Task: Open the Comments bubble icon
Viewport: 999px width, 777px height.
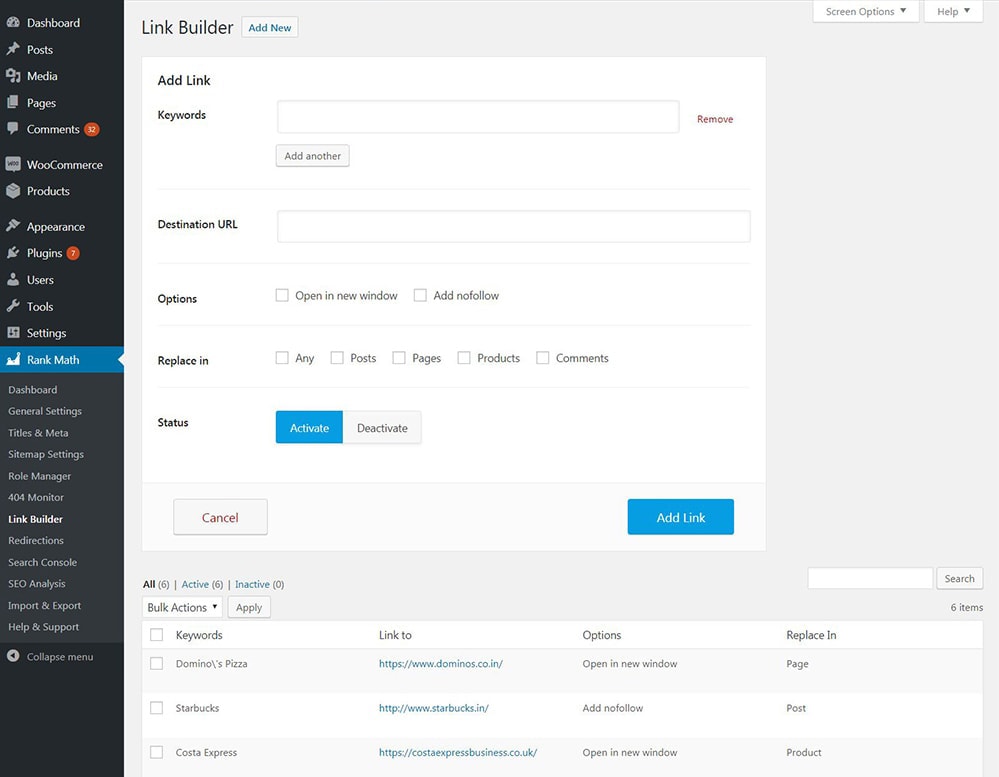Action: [x=12, y=129]
